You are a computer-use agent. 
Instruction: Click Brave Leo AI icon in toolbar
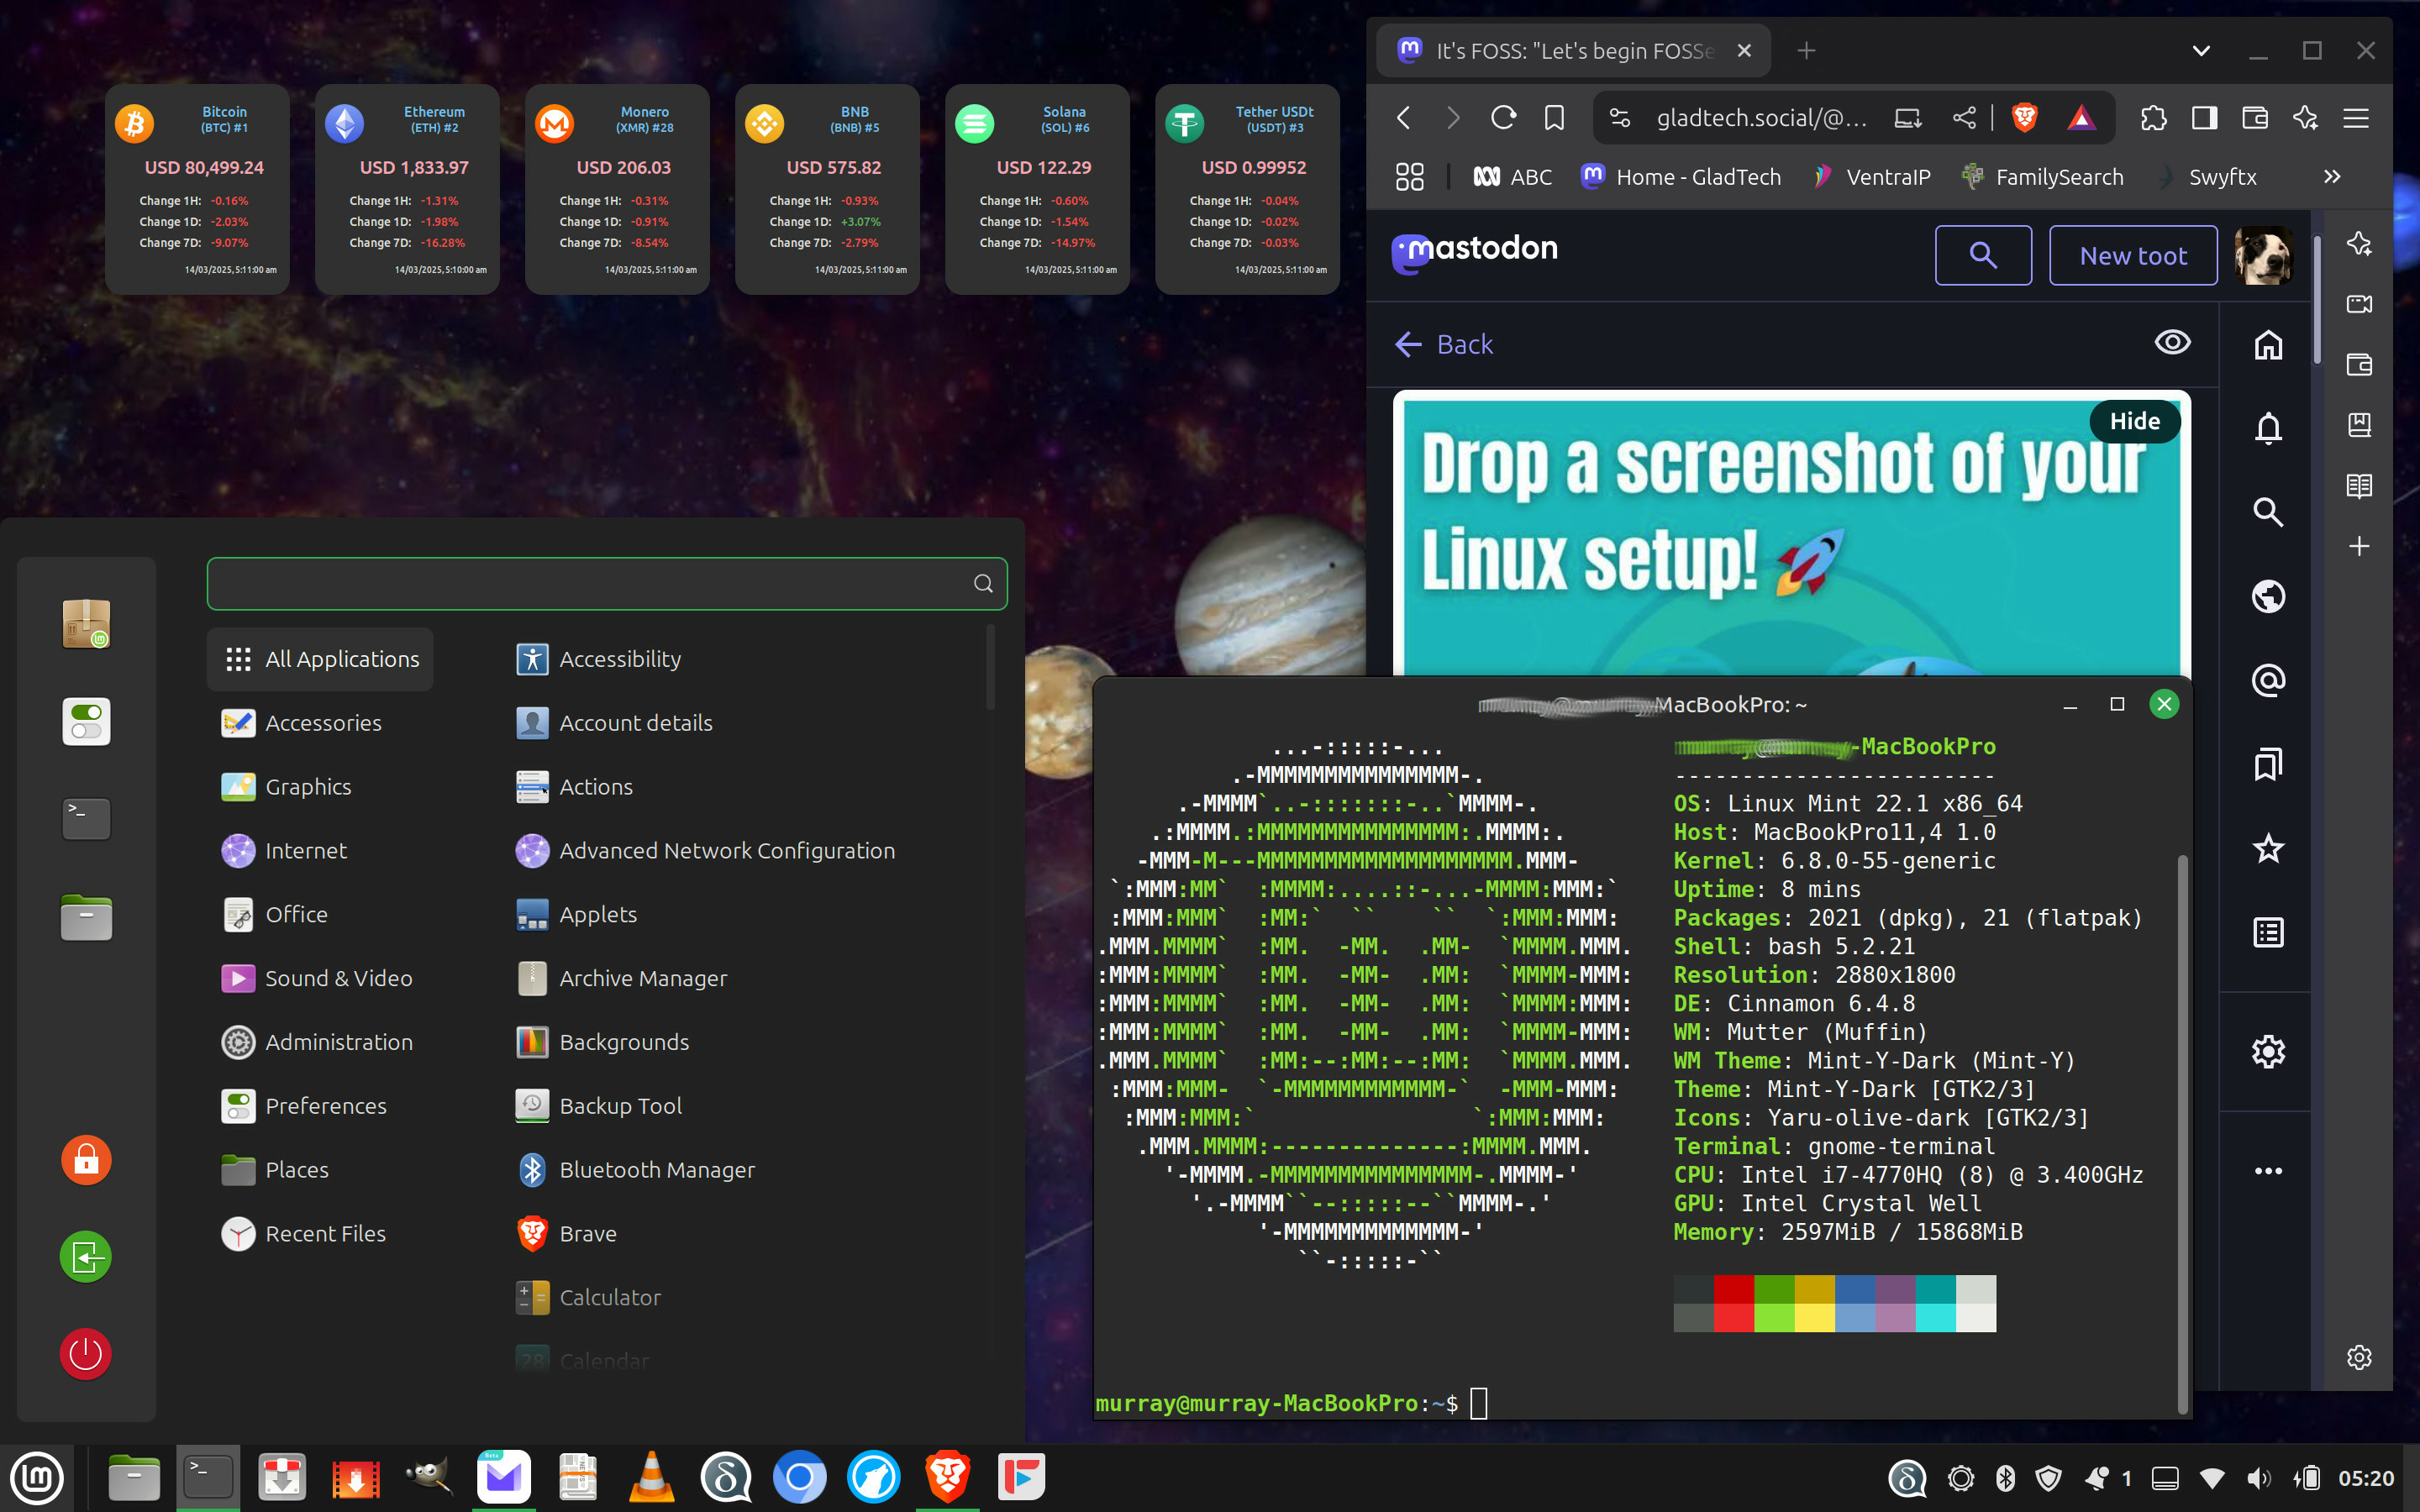2305,118
